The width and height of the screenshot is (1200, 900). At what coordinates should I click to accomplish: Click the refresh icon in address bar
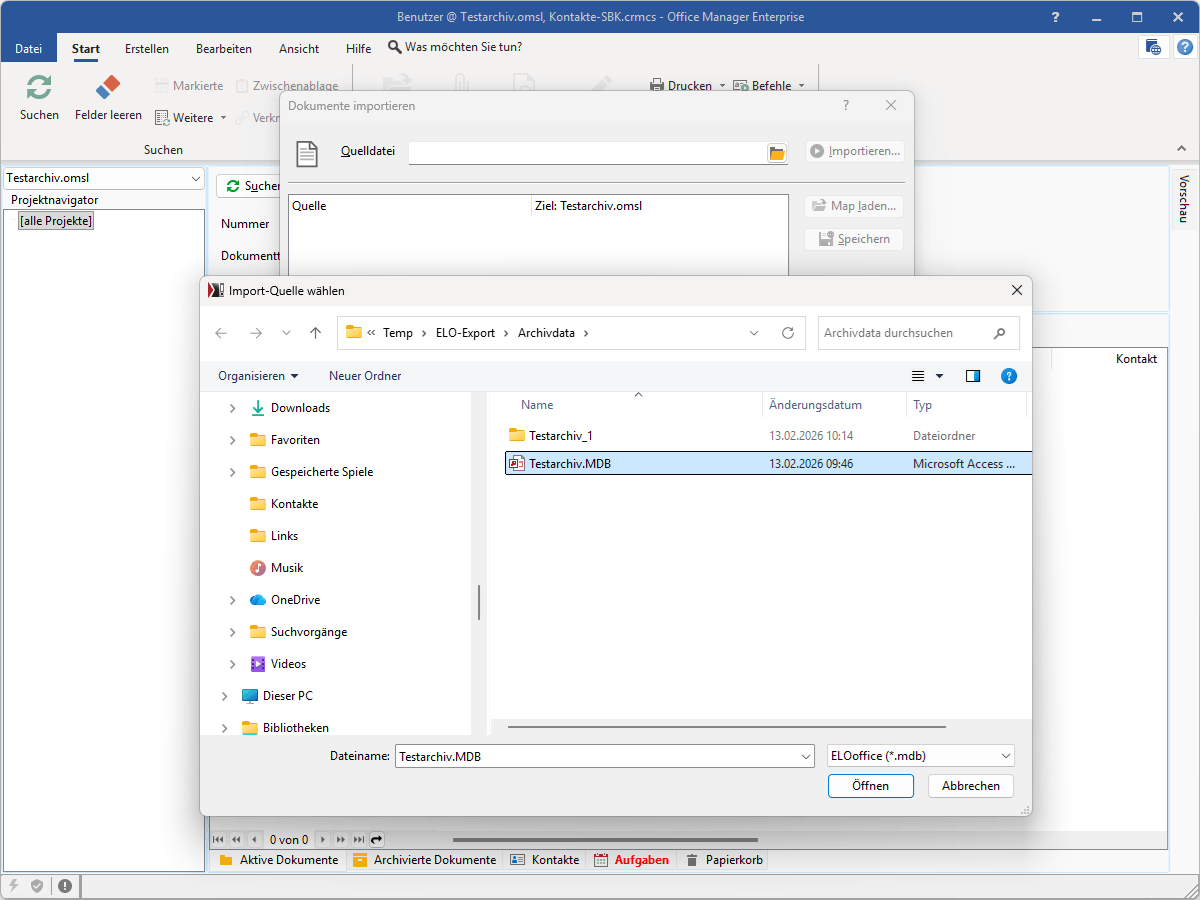[x=788, y=333]
